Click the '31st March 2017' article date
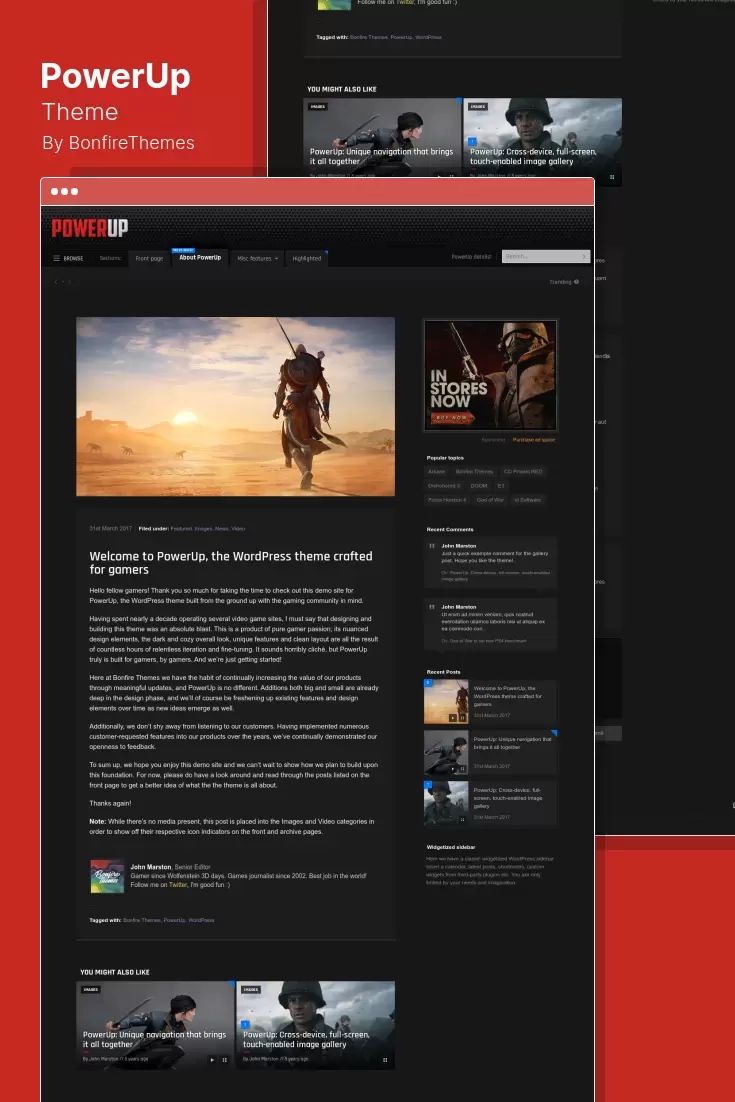 (x=110, y=529)
